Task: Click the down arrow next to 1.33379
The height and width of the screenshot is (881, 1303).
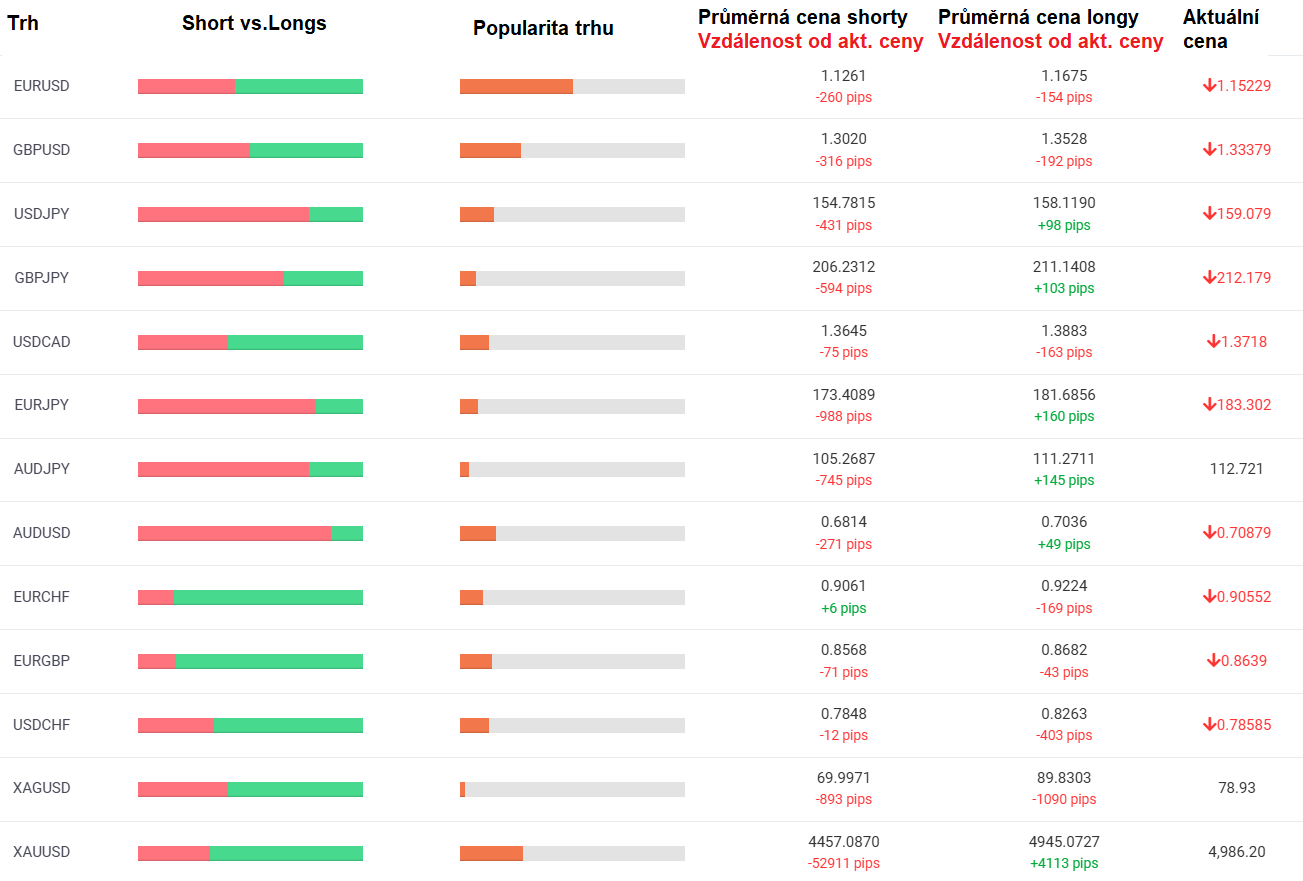Action: pos(1209,150)
